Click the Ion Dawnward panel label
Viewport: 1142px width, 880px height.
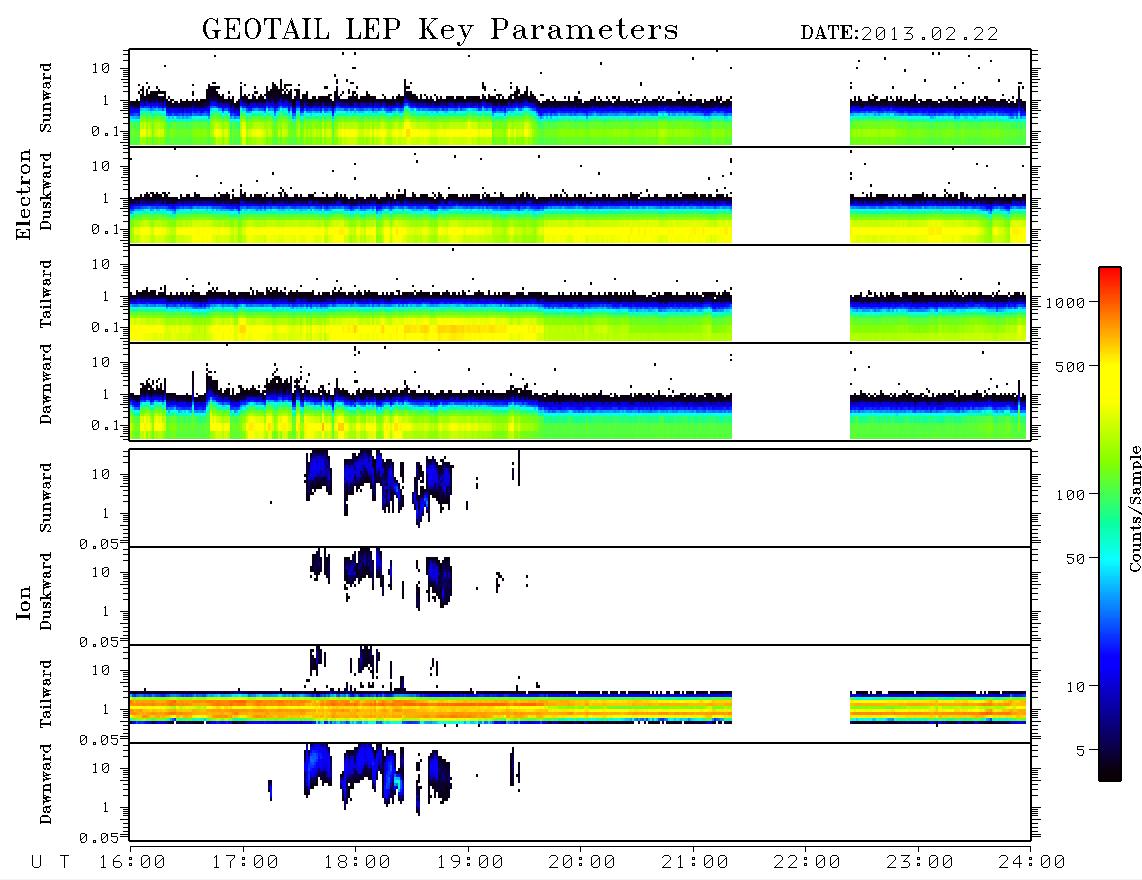[x=46, y=784]
